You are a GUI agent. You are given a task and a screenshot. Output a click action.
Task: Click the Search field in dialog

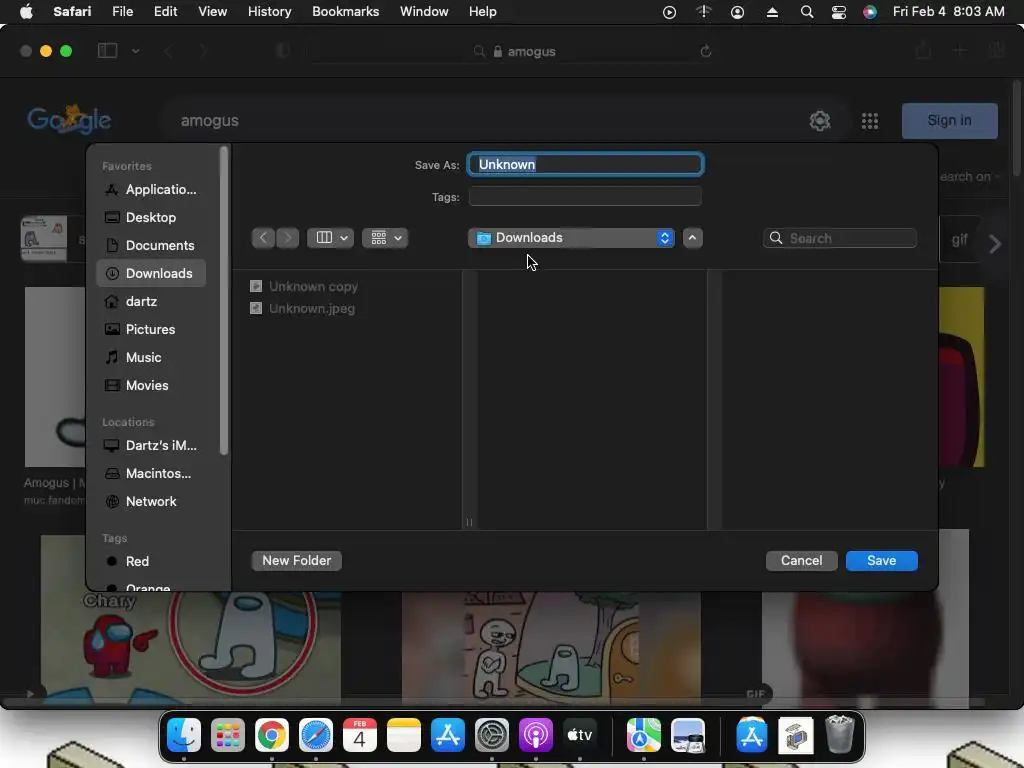pos(840,238)
